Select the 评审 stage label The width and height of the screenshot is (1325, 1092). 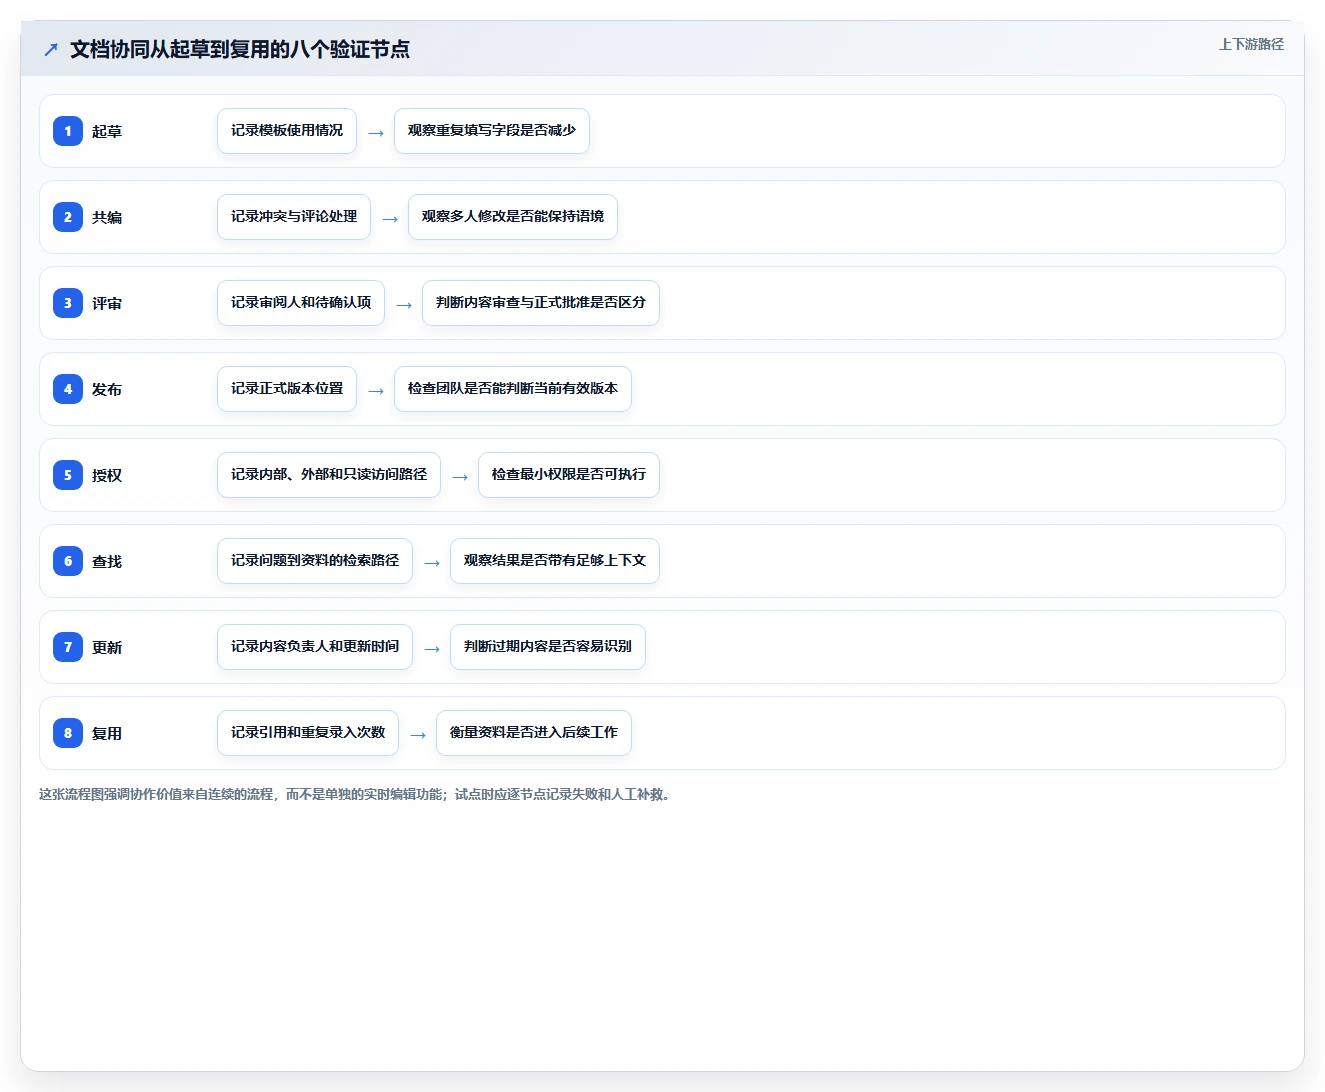click(107, 303)
